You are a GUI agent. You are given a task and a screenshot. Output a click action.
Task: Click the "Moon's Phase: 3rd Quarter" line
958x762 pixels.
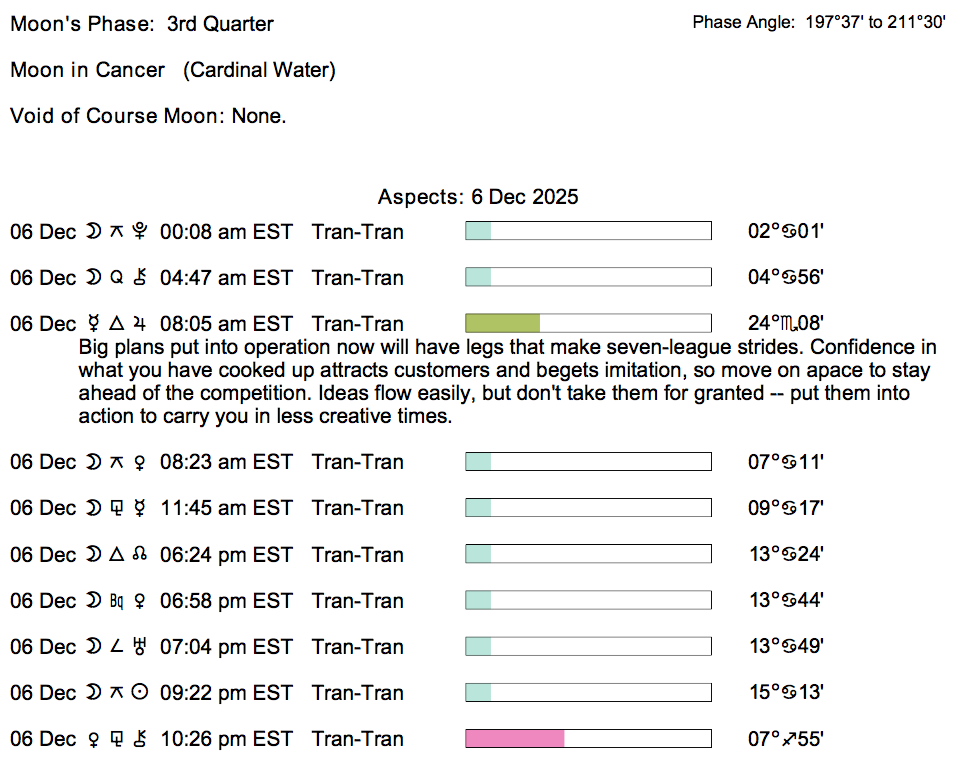[x=142, y=23]
